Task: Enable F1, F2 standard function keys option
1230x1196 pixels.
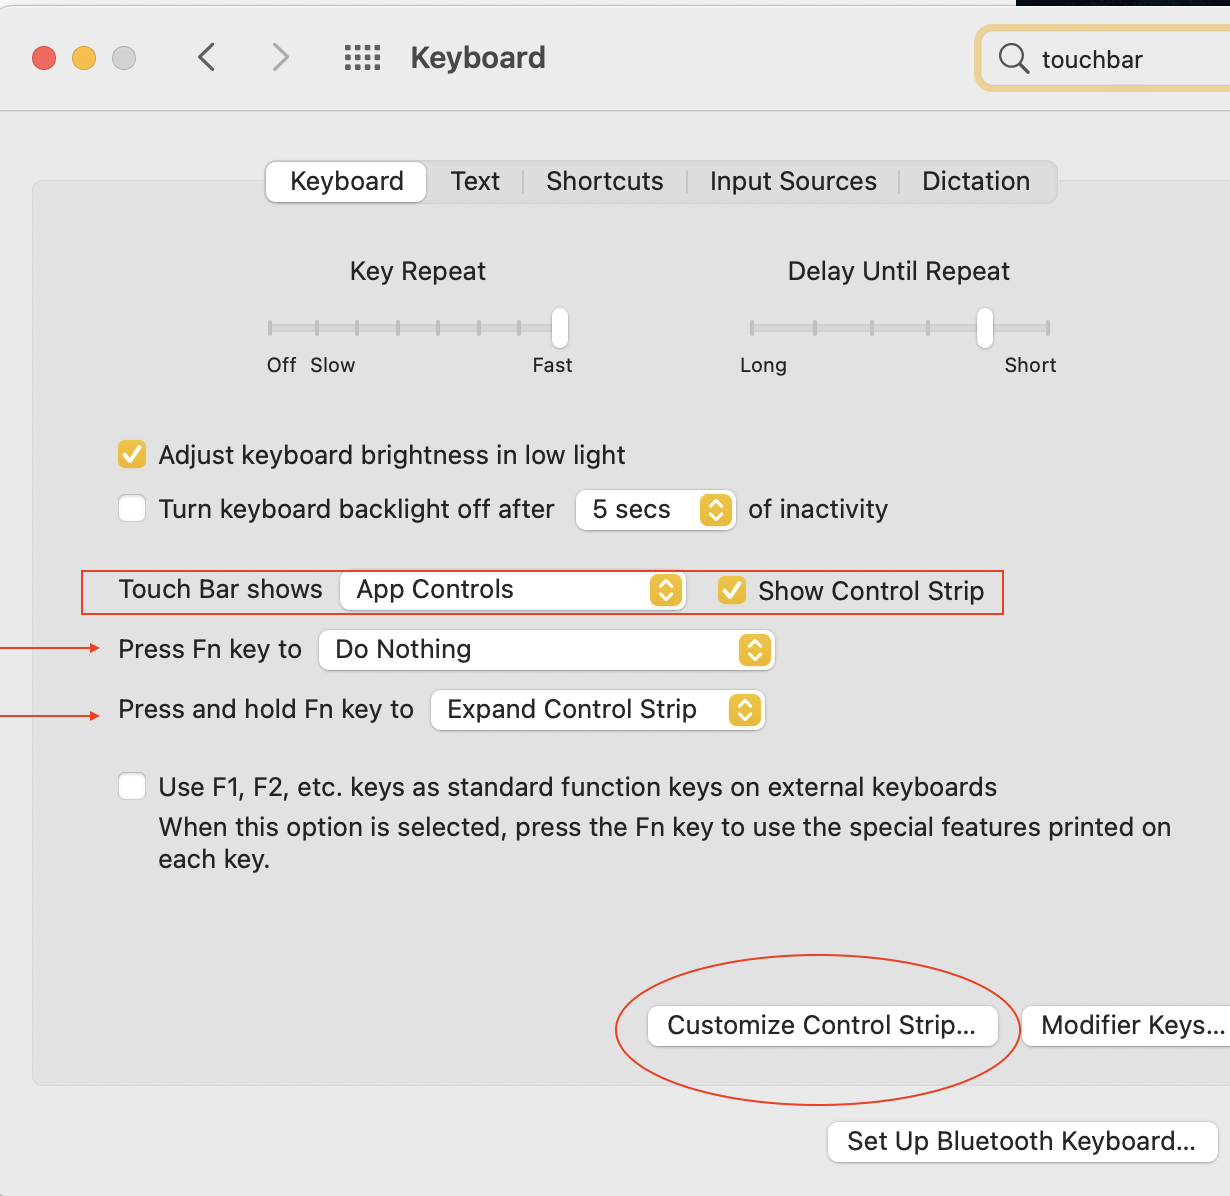Action: (x=132, y=787)
